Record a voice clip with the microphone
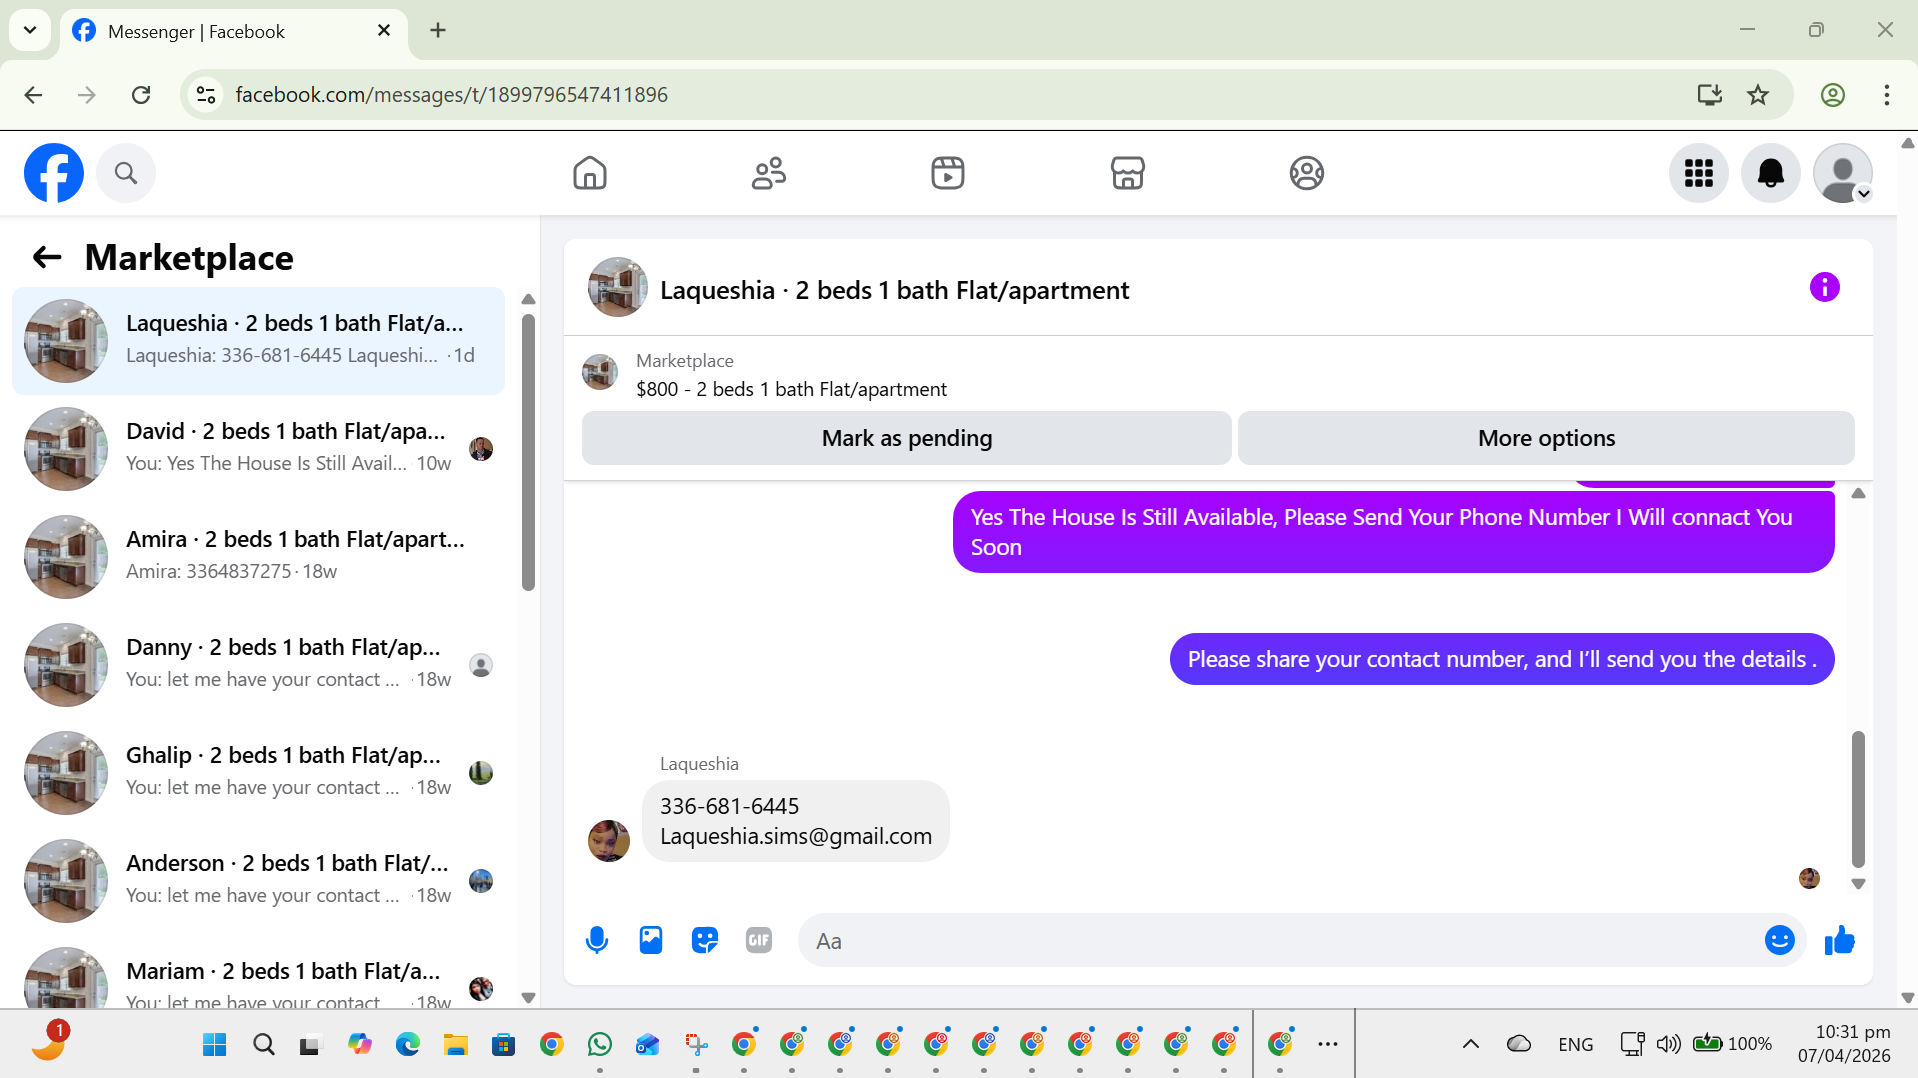The width and height of the screenshot is (1918, 1078). pyautogui.click(x=597, y=940)
